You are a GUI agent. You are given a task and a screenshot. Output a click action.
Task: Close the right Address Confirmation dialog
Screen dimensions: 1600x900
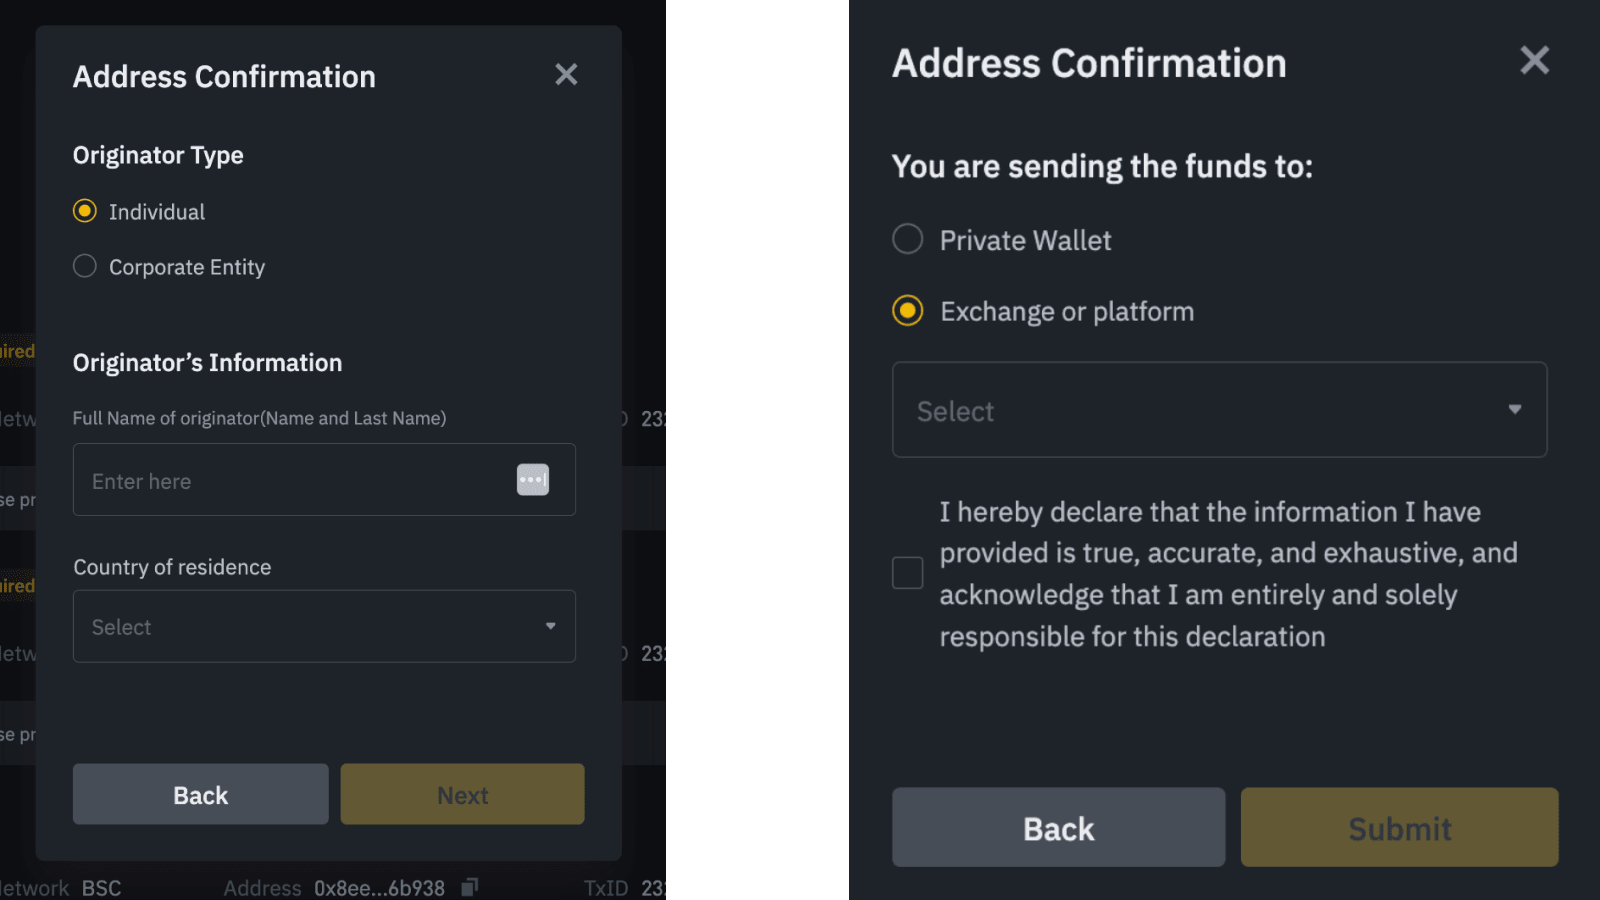[x=1534, y=61]
